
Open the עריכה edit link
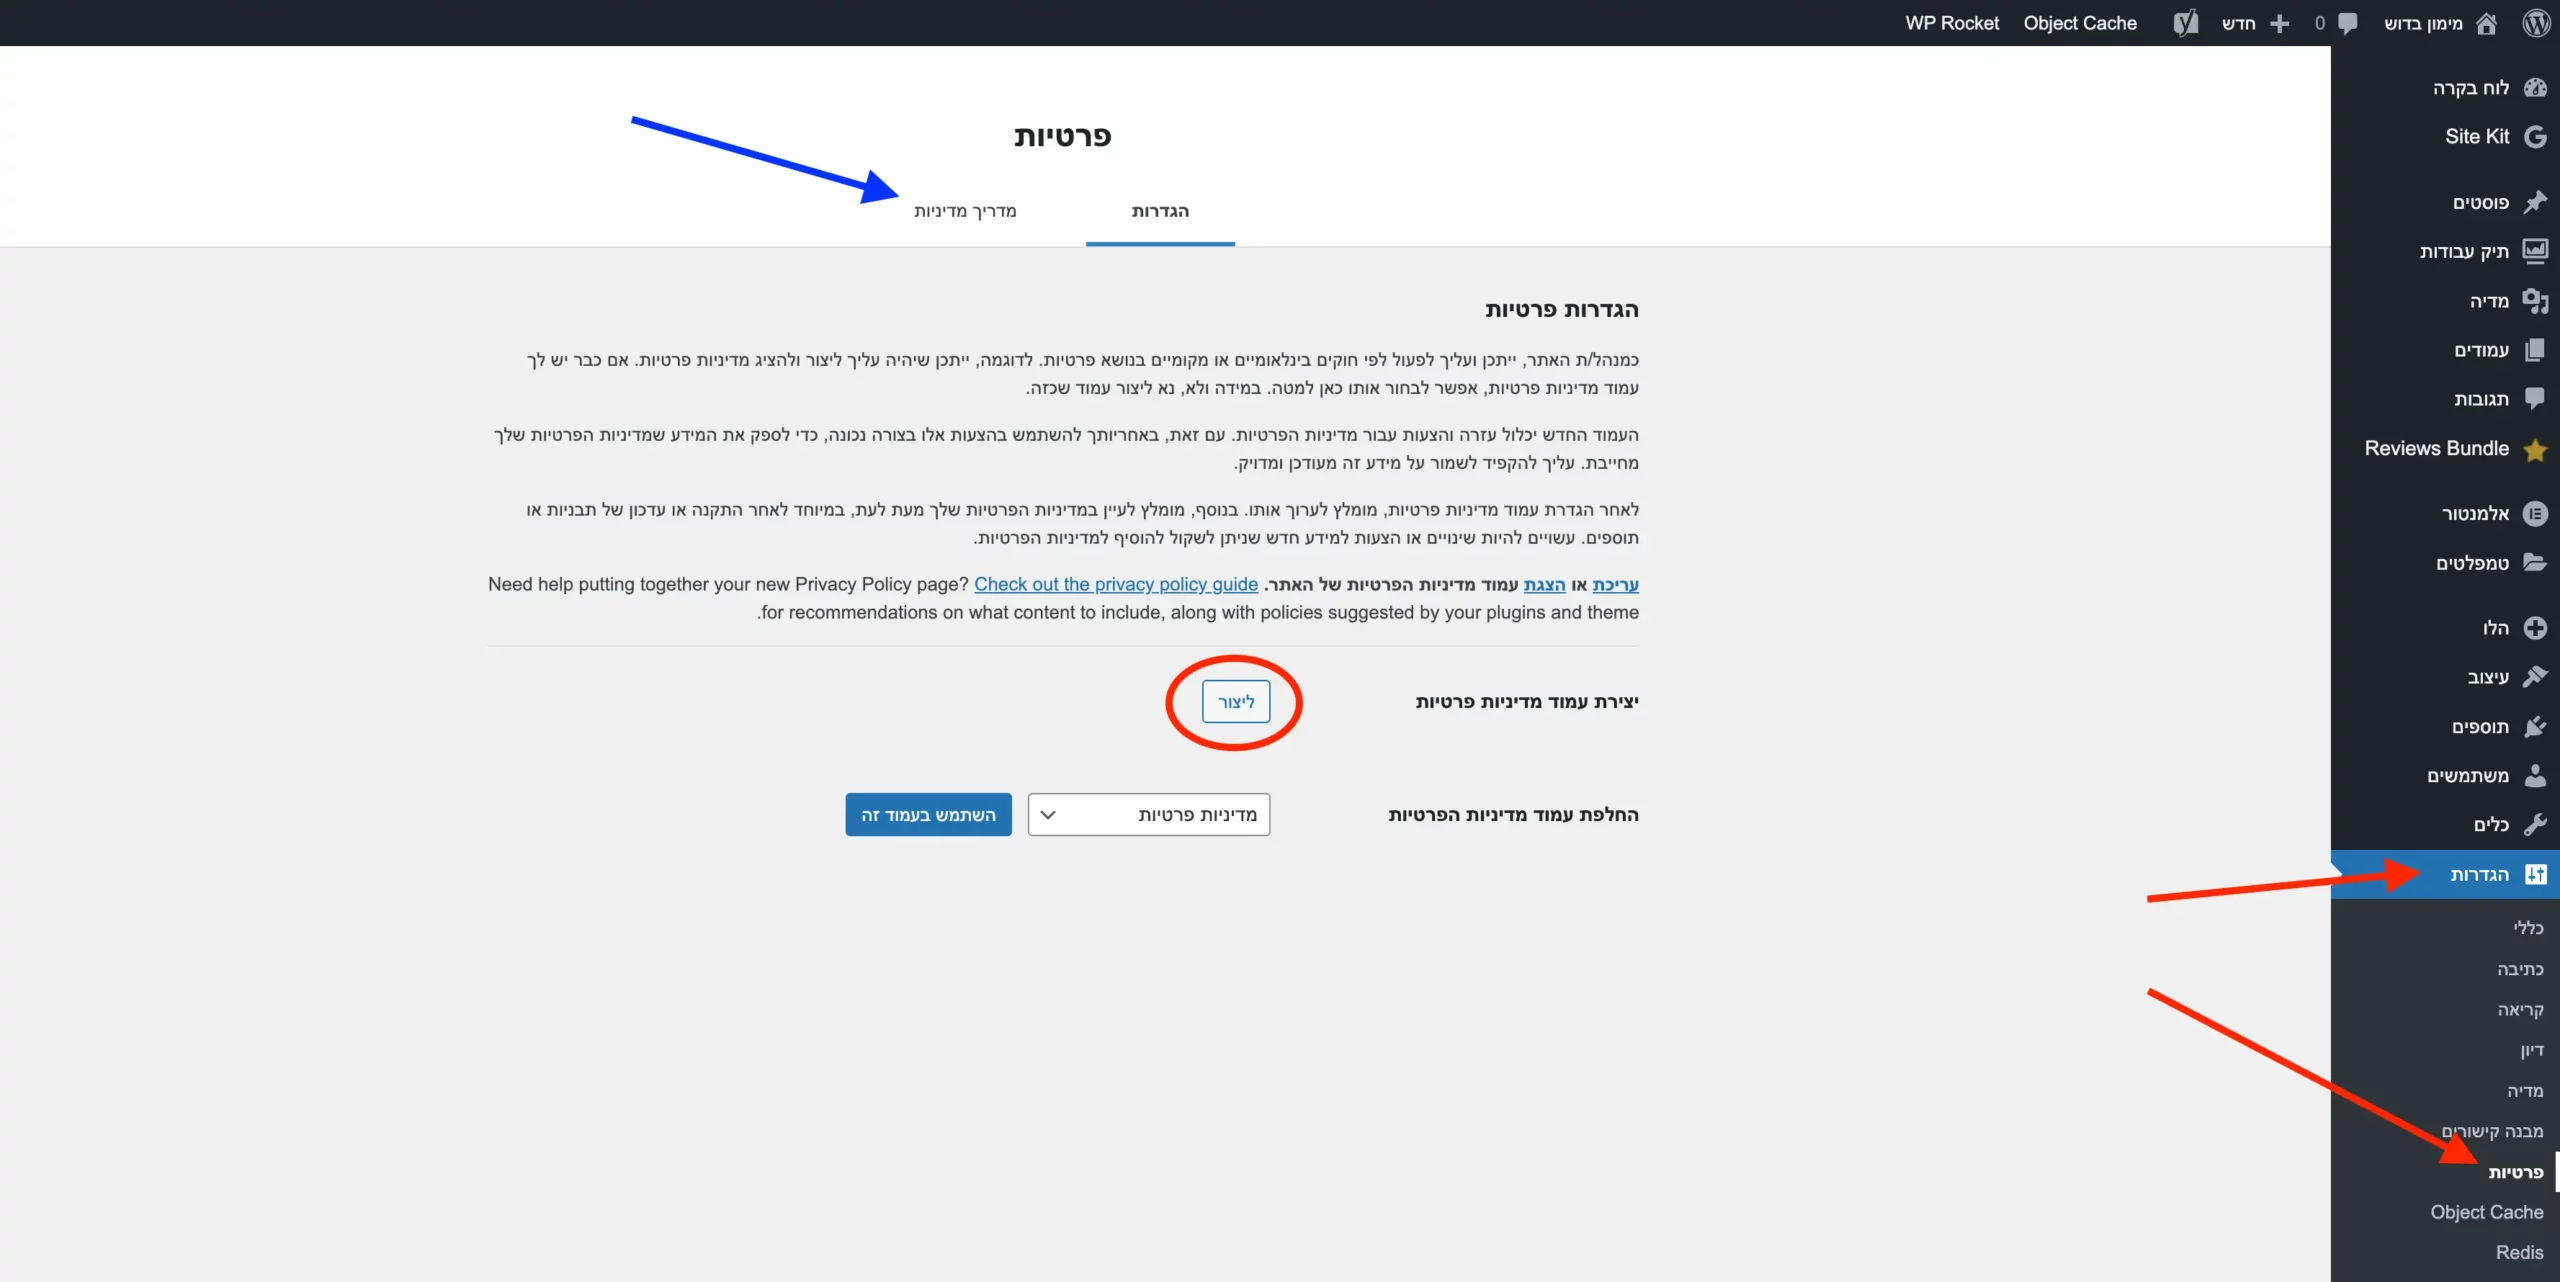click(1615, 584)
